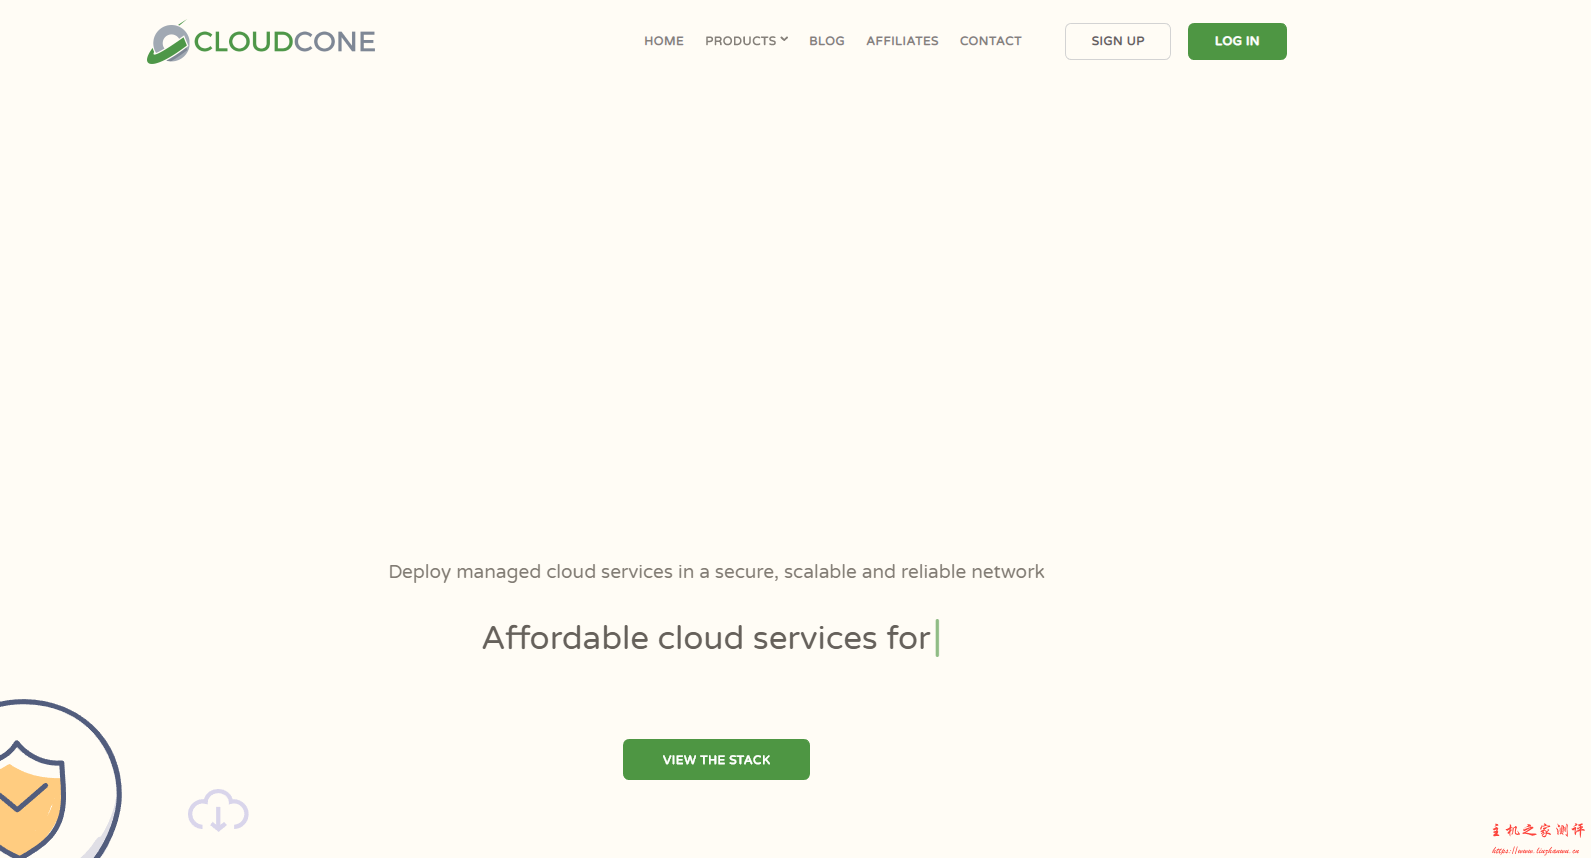The image size is (1591, 858).
Task: Visit the AFFILIATES nav link
Action: (x=902, y=41)
